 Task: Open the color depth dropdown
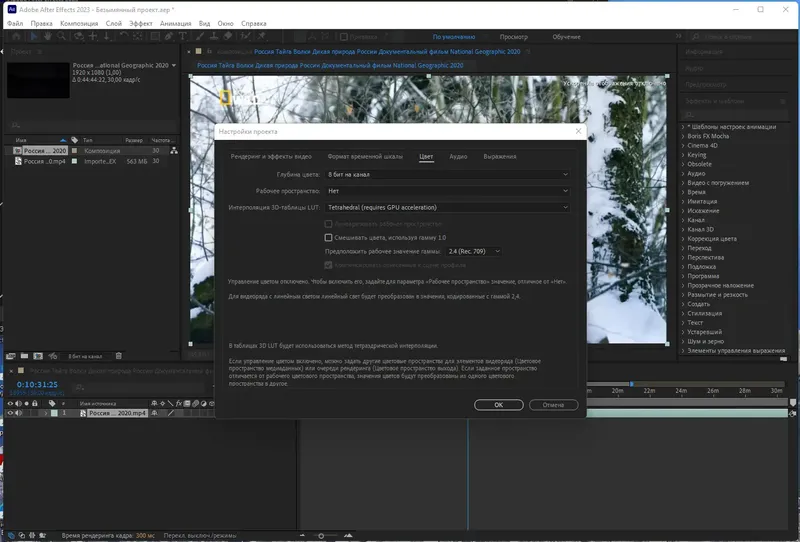click(x=447, y=175)
